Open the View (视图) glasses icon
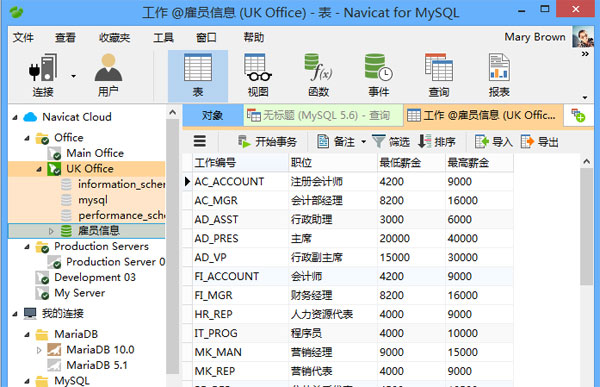600x387 pixels. [258, 75]
